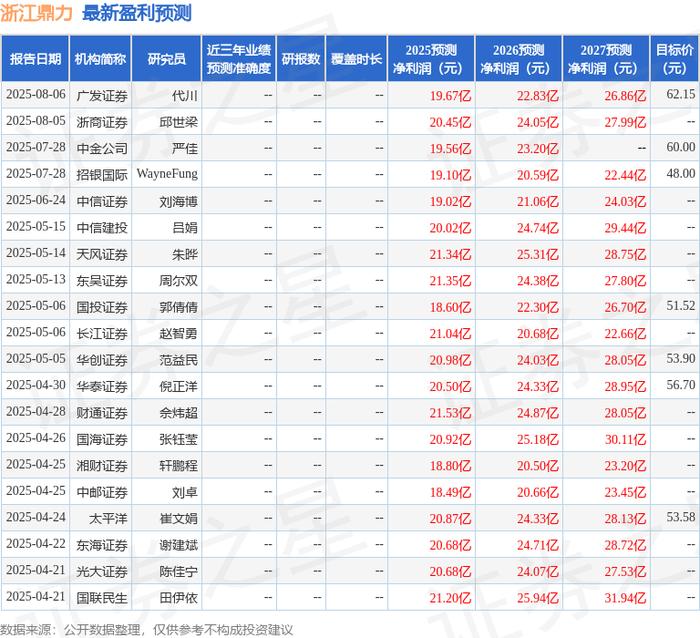Click the 研报数 column header
Screen dimensions: 700x638
pos(301,59)
